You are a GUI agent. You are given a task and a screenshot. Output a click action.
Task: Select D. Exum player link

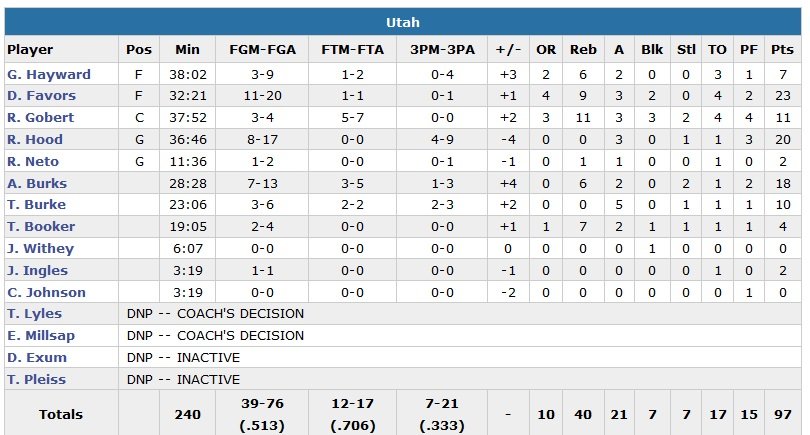click(37, 358)
